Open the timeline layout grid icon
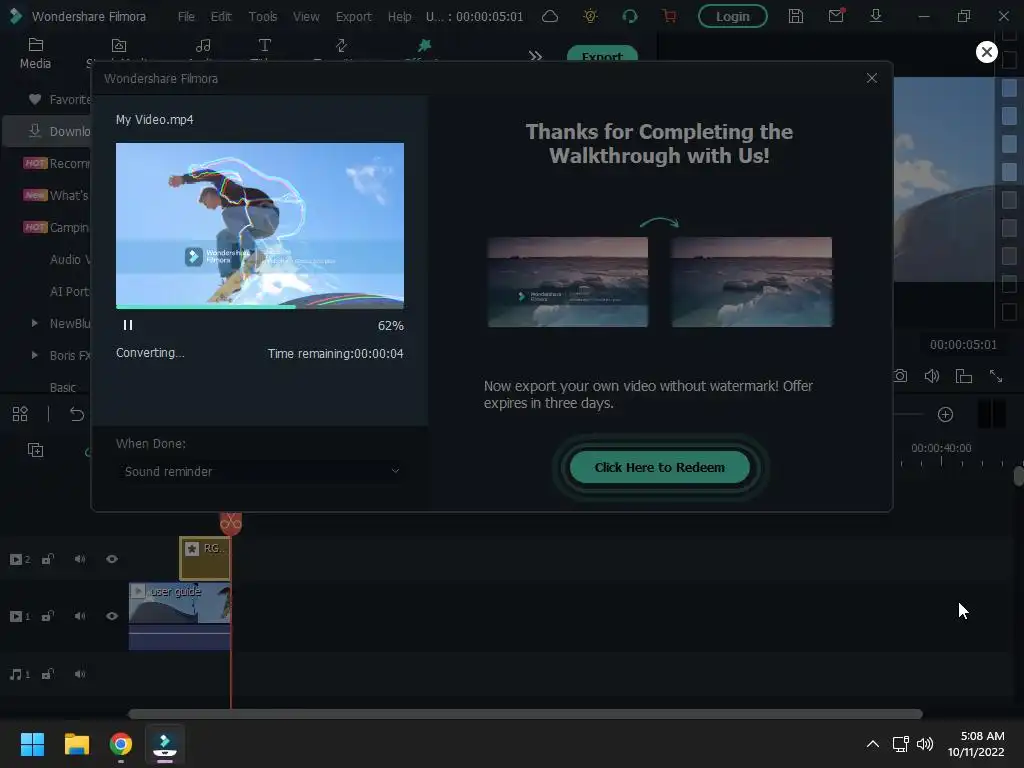 pos(20,414)
